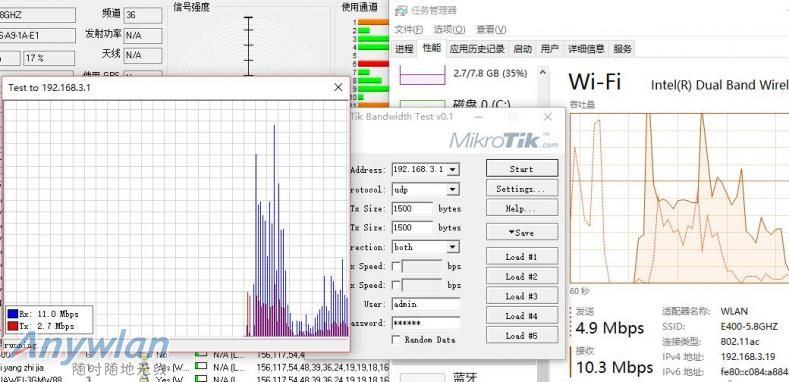Click the Help... button
The width and height of the screenshot is (789, 382).
point(522,208)
